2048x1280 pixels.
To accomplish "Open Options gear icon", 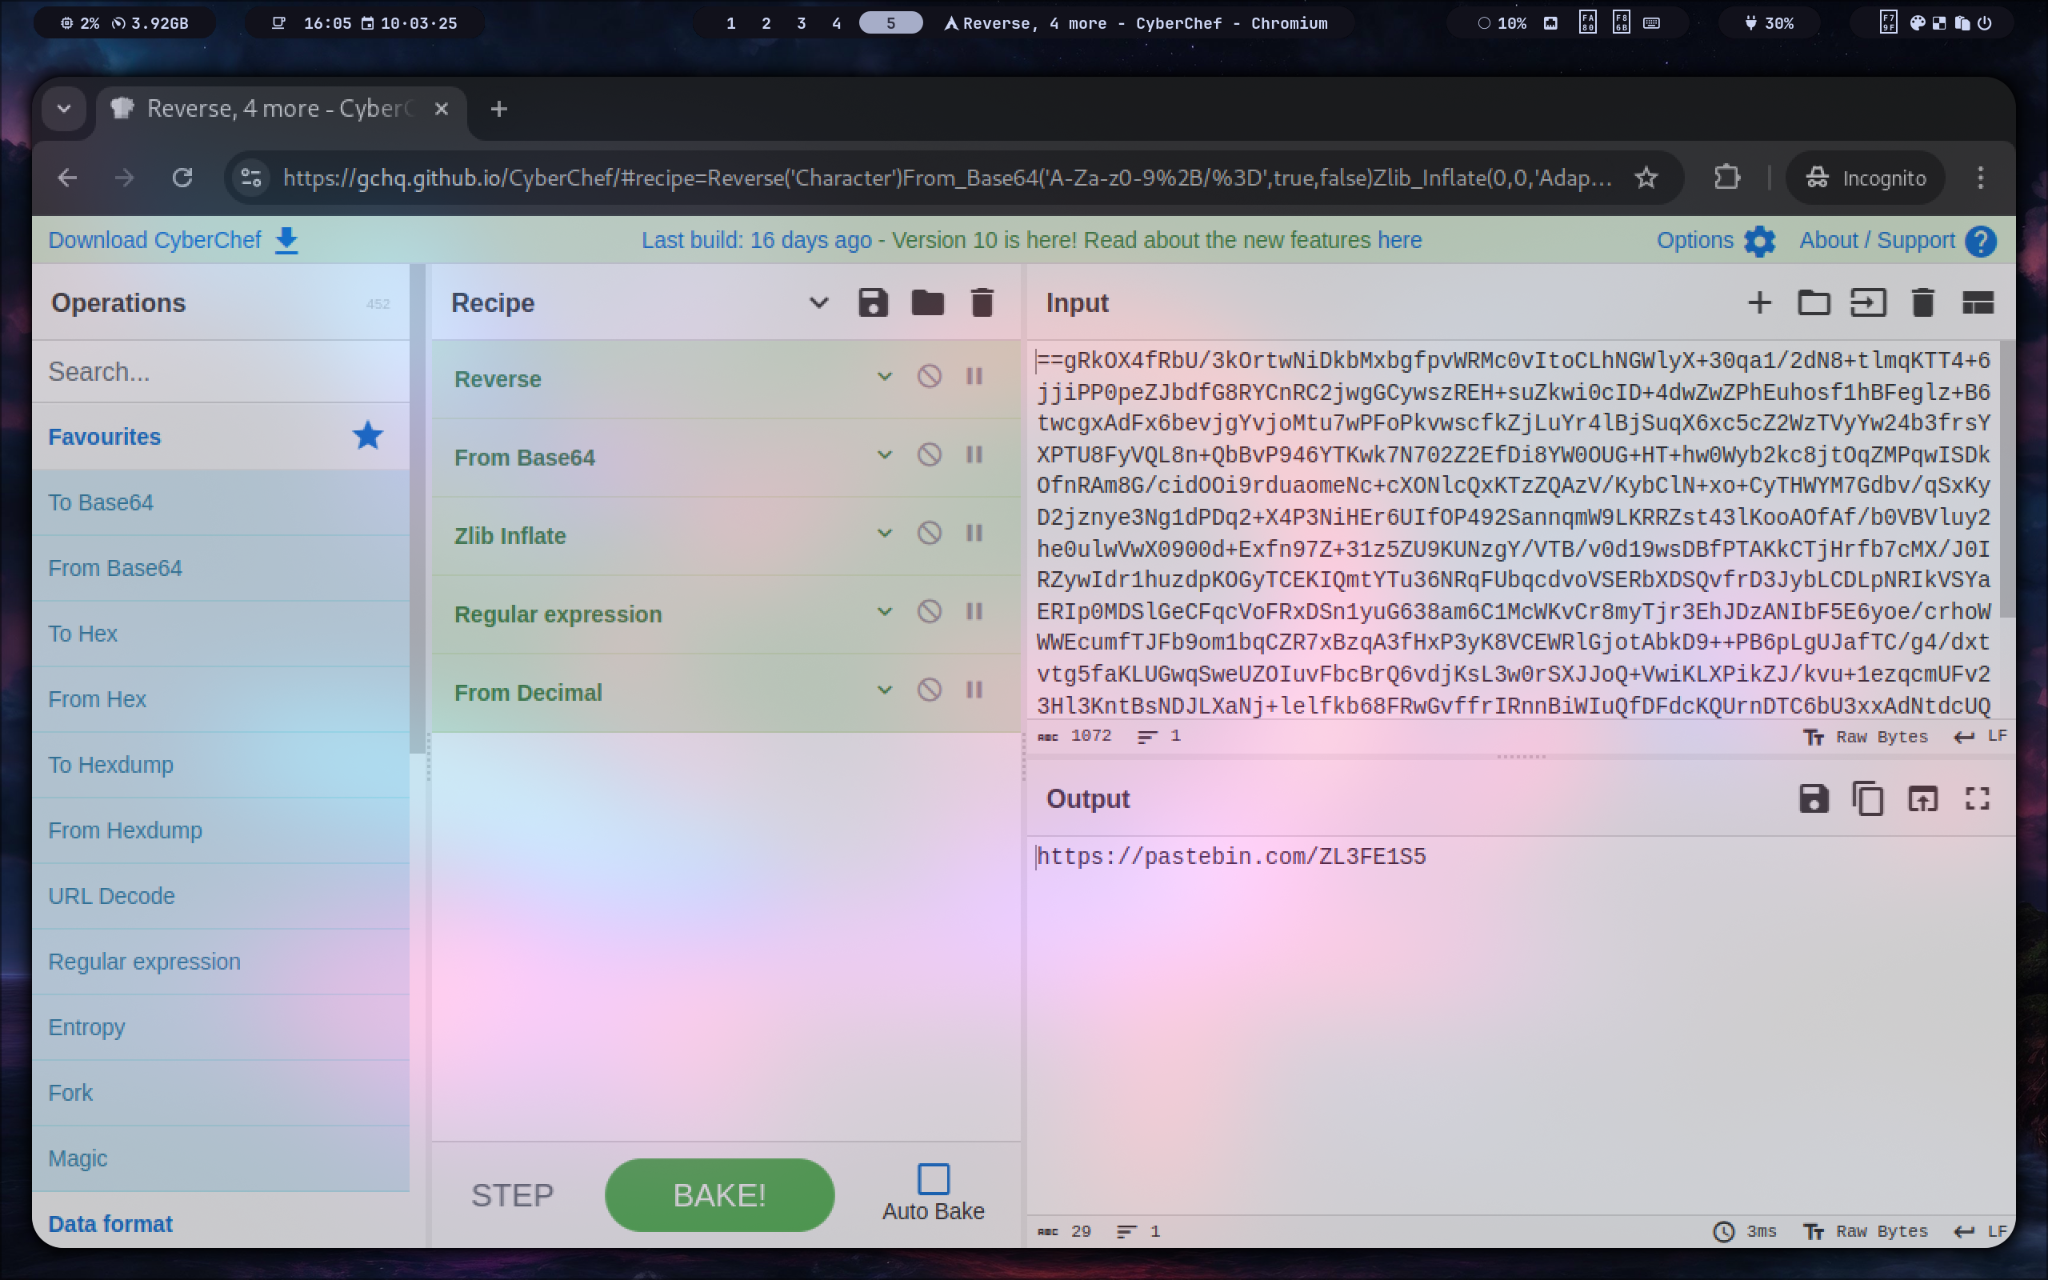I will tap(1759, 241).
